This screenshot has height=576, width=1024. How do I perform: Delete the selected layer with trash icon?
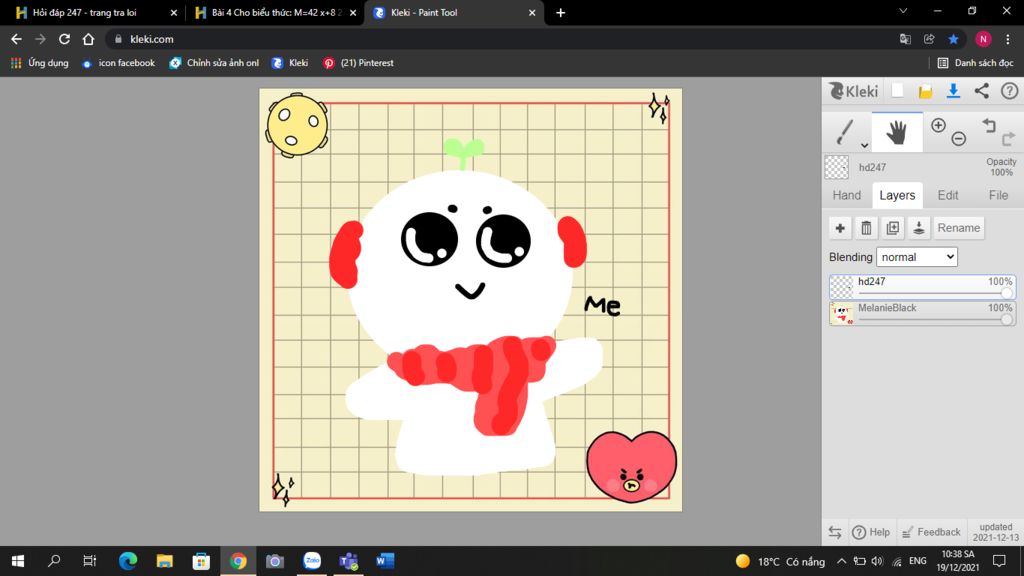pyautogui.click(x=866, y=228)
